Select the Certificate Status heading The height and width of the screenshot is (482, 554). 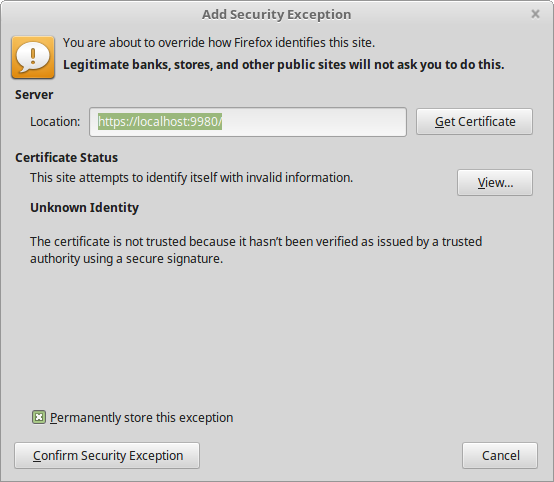point(66,158)
